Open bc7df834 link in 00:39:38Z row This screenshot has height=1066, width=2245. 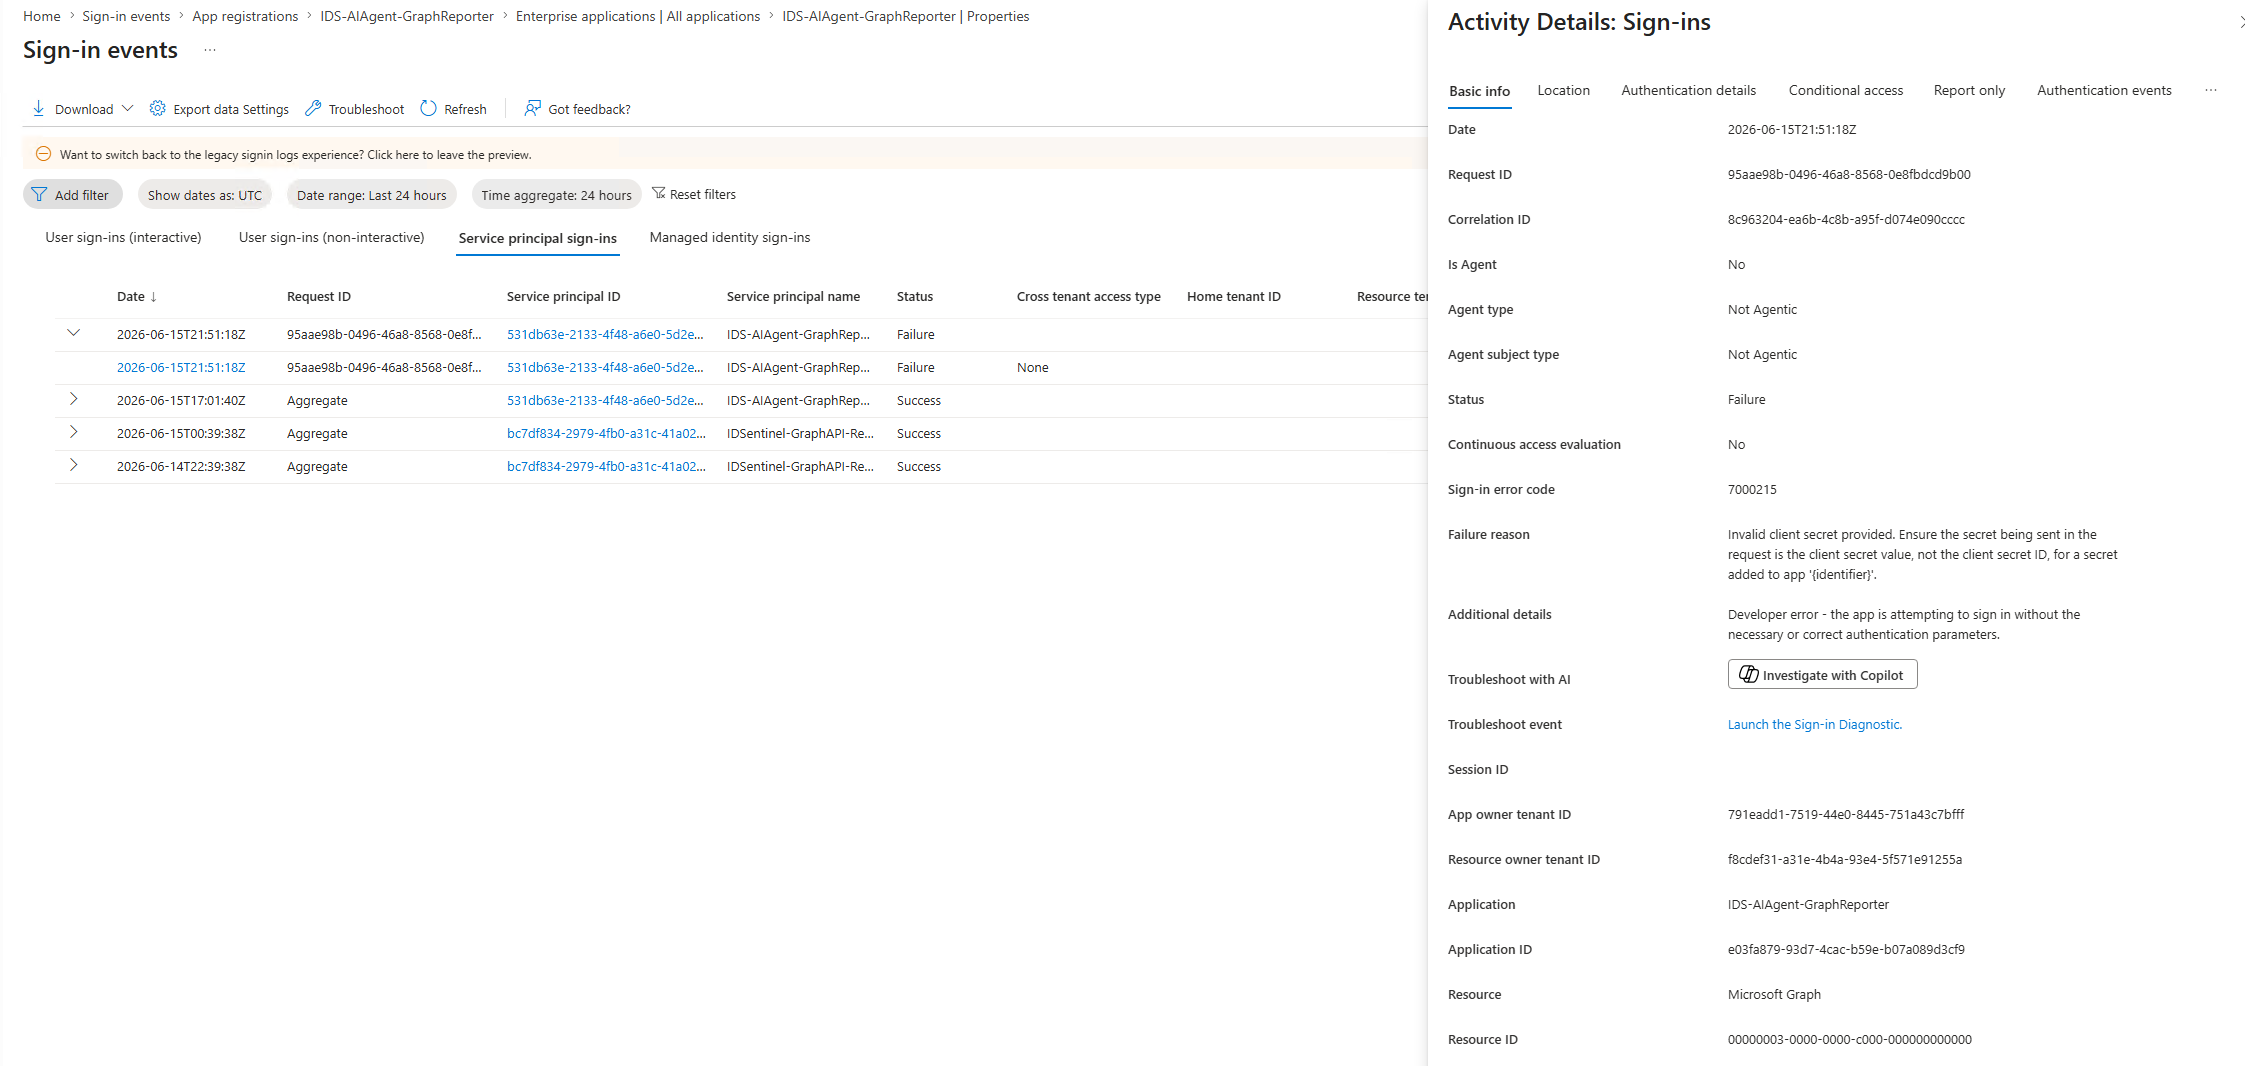click(x=606, y=433)
